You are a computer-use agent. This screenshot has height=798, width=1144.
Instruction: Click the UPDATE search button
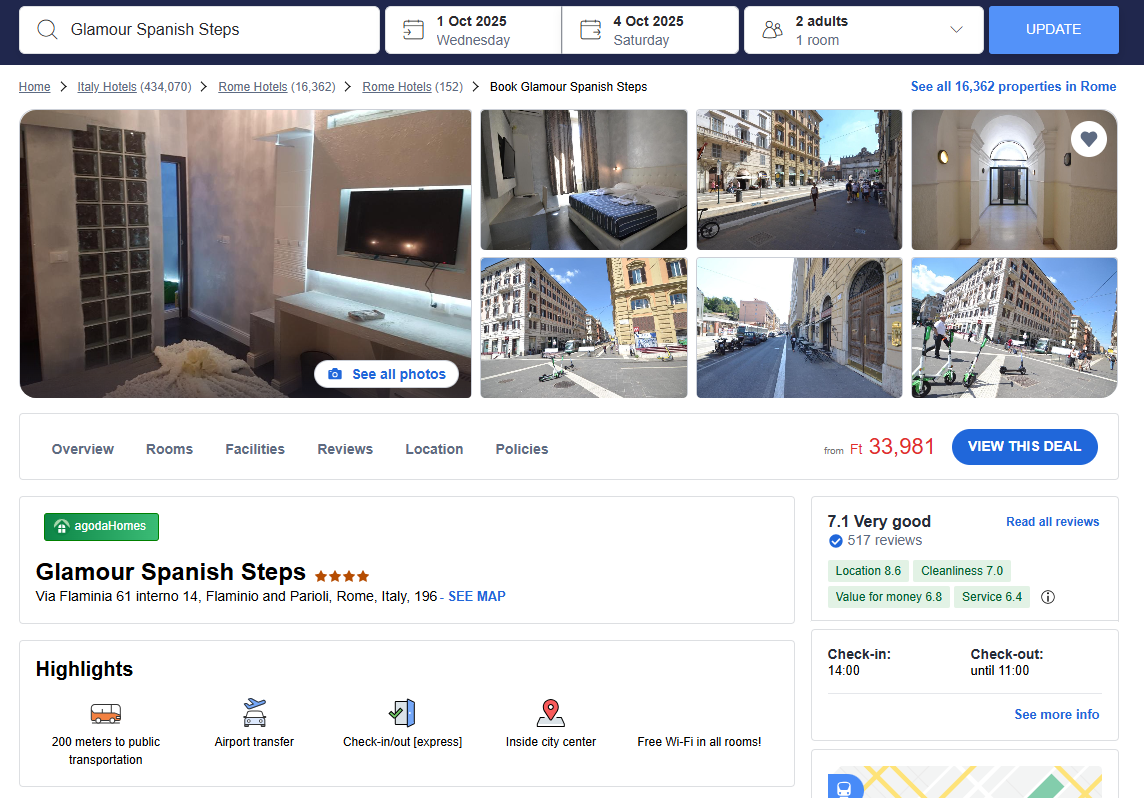click(1054, 30)
